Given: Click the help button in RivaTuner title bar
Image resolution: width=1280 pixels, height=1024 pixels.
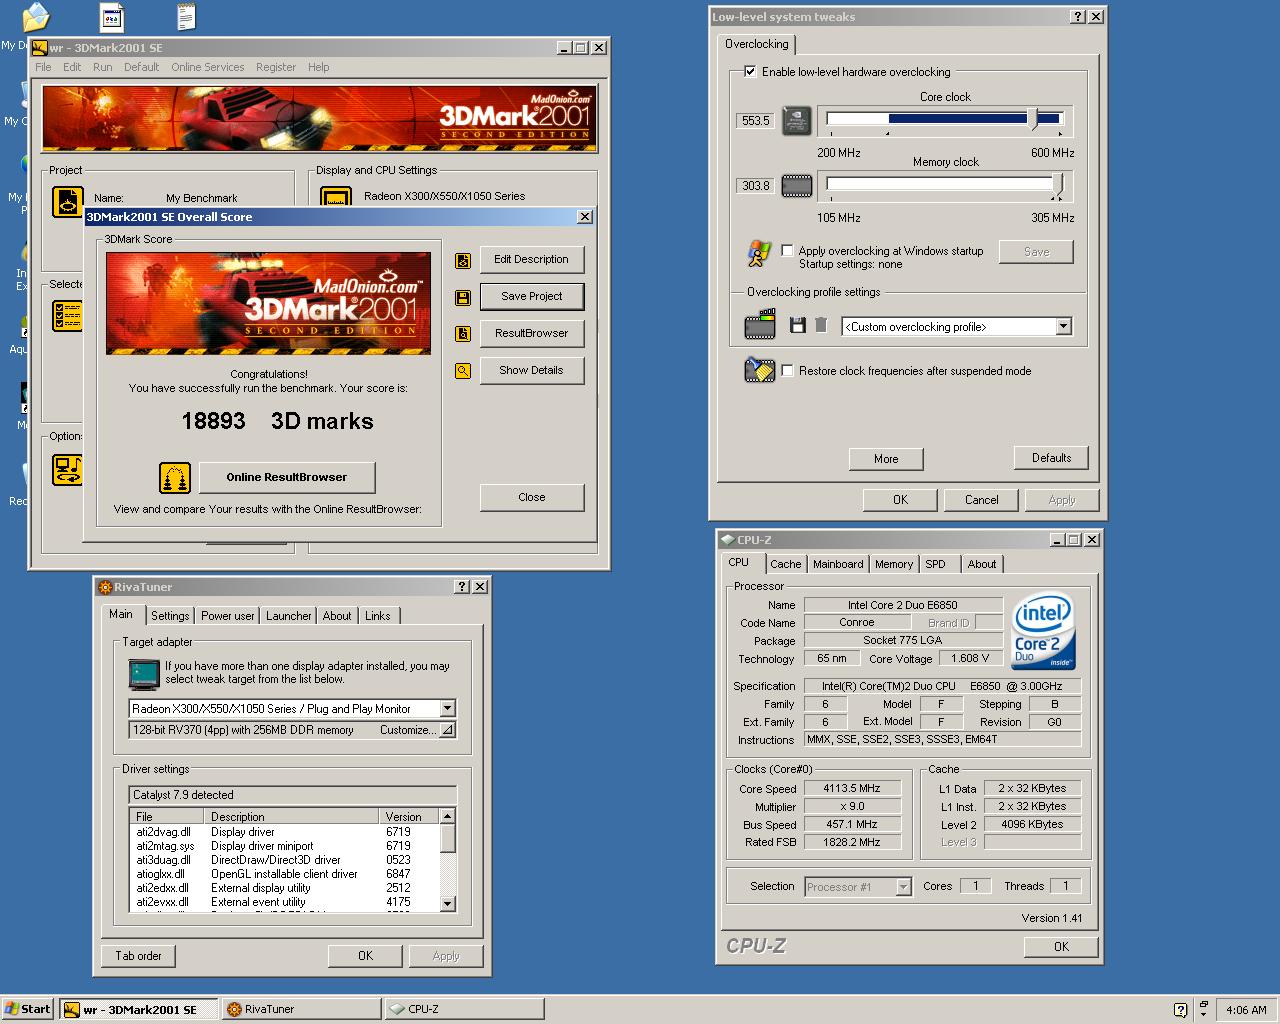Looking at the screenshot, I should click(x=462, y=587).
